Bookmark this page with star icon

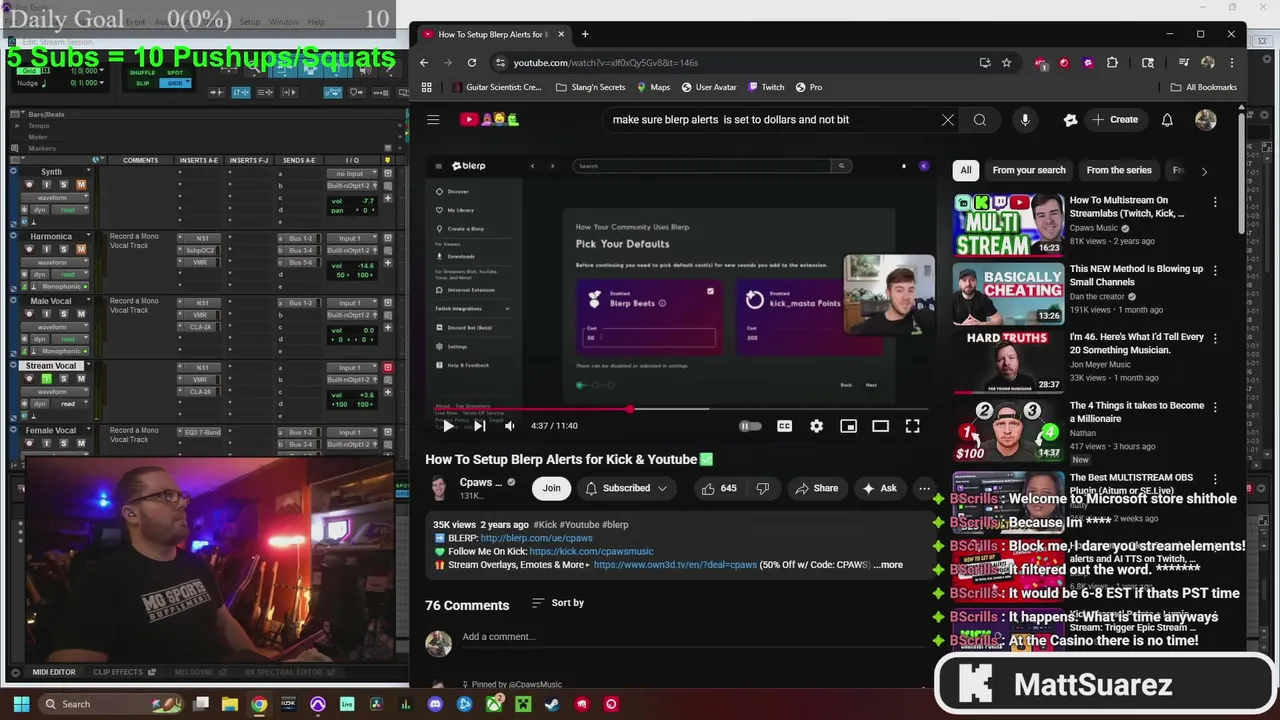pyautogui.click(x=1006, y=62)
